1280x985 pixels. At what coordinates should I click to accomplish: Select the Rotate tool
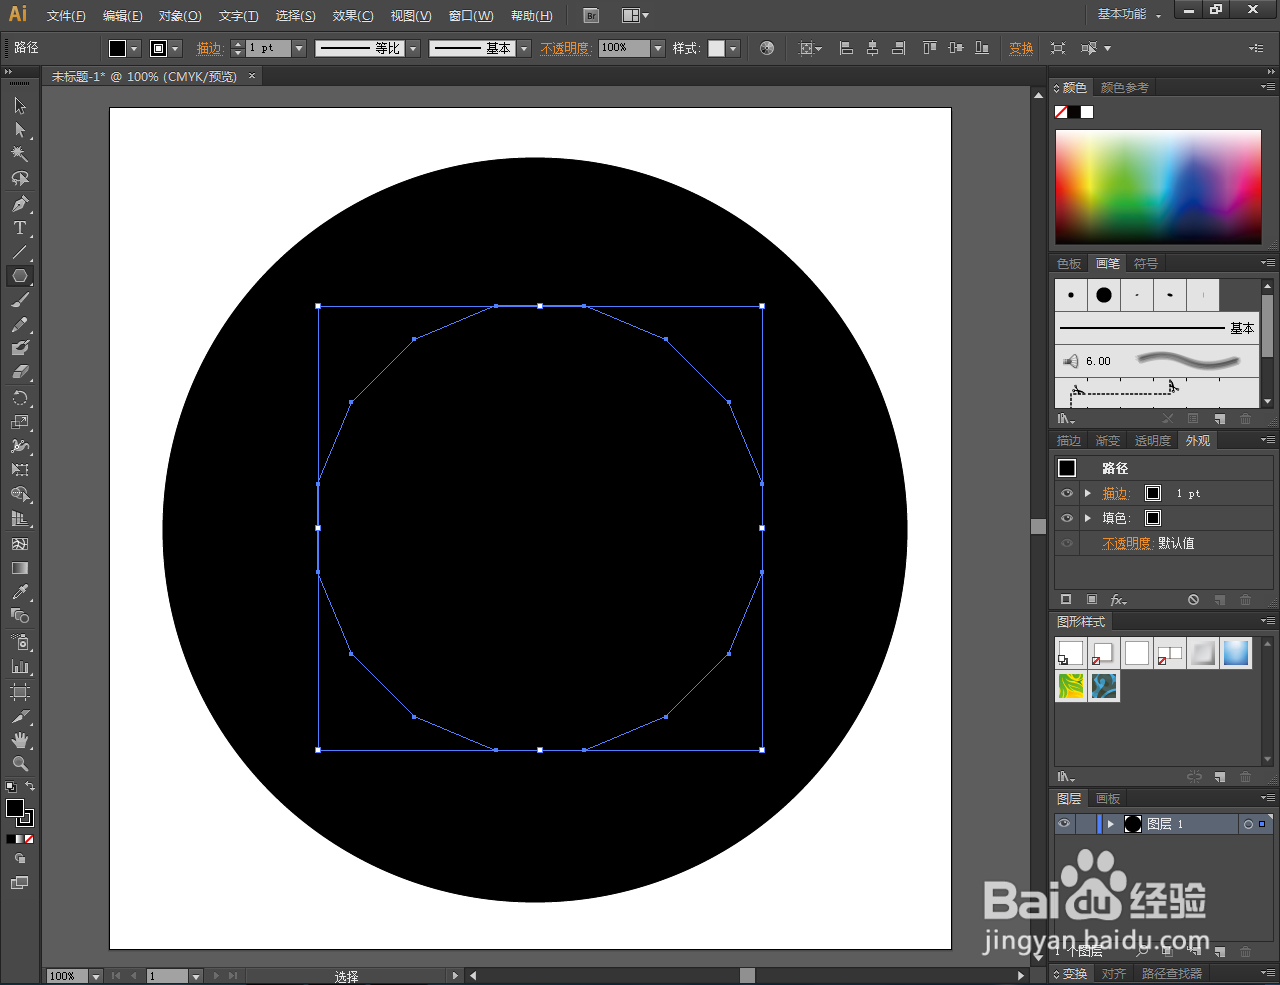pyautogui.click(x=19, y=398)
